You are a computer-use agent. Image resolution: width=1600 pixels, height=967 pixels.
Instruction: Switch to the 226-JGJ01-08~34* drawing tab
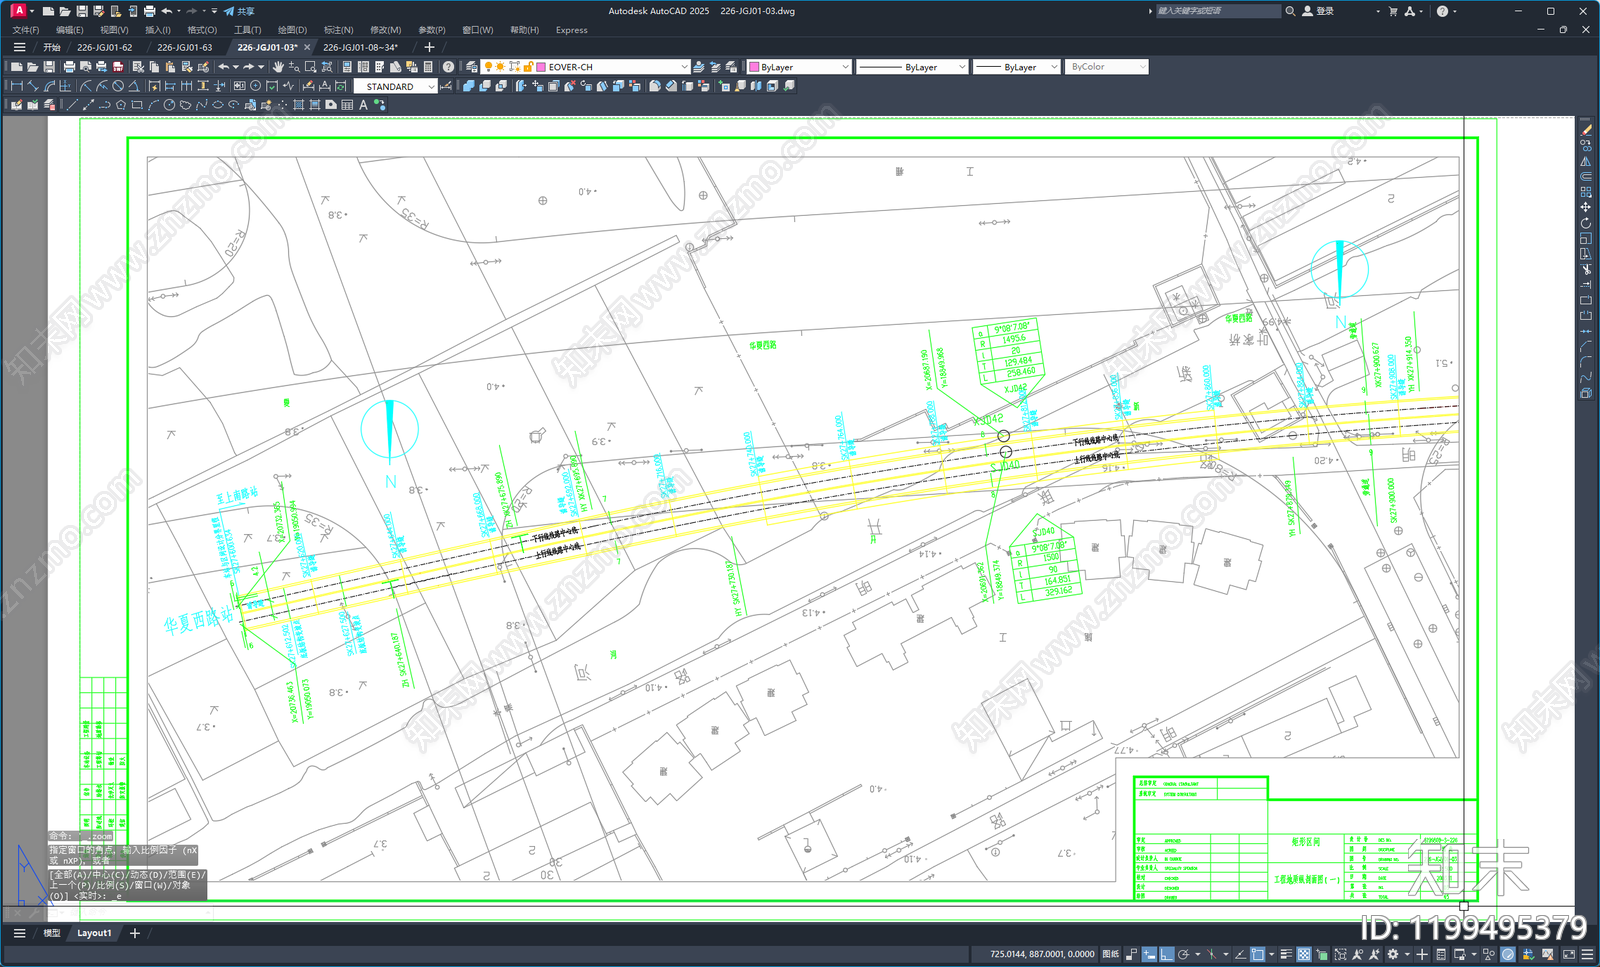click(360, 47)
